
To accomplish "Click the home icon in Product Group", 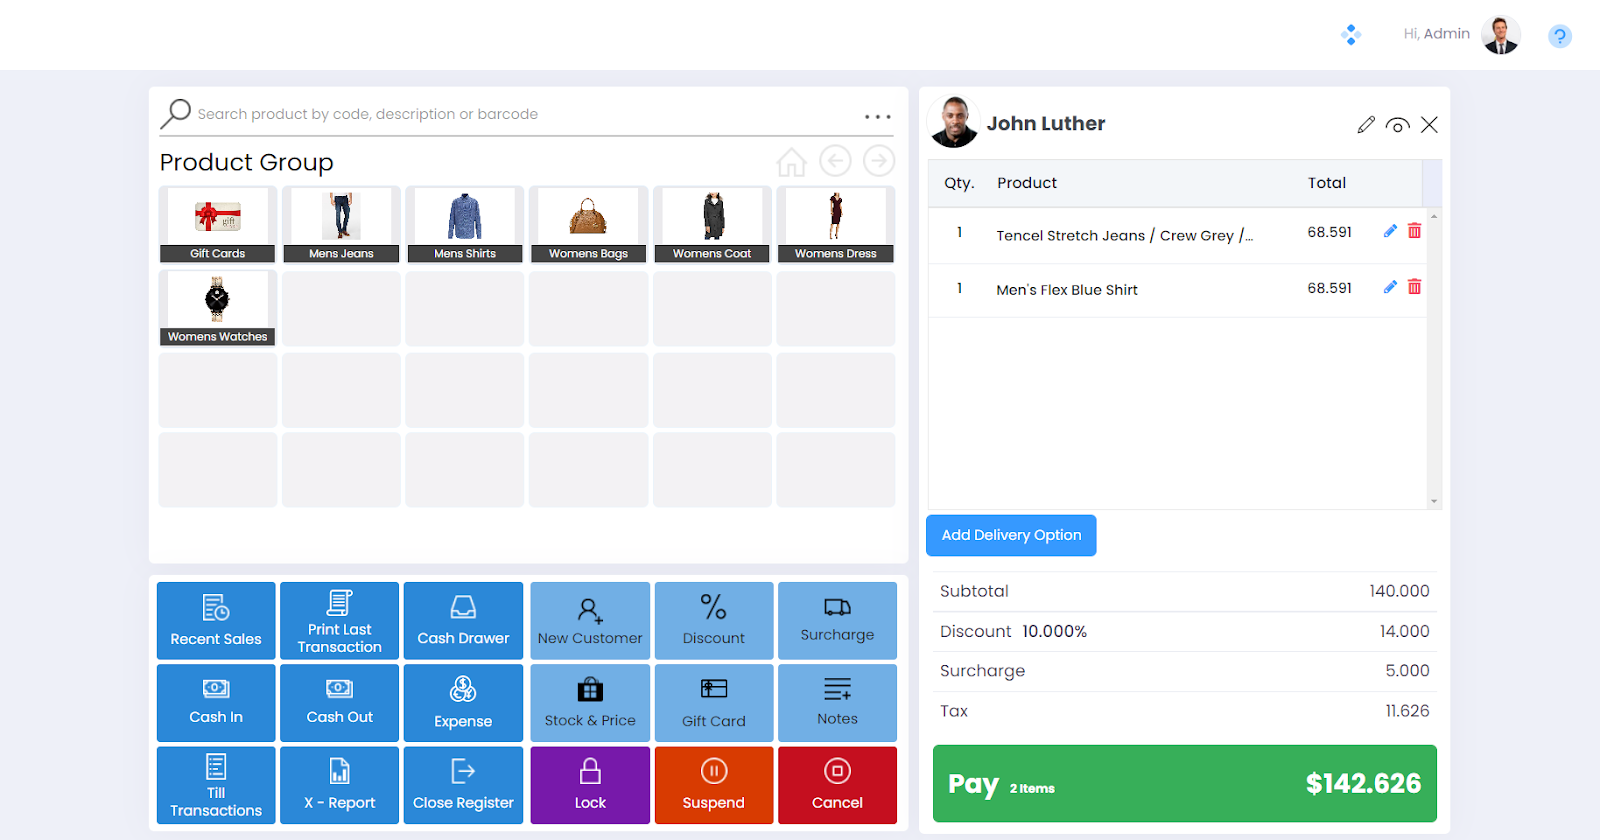I will pos(791,162).
